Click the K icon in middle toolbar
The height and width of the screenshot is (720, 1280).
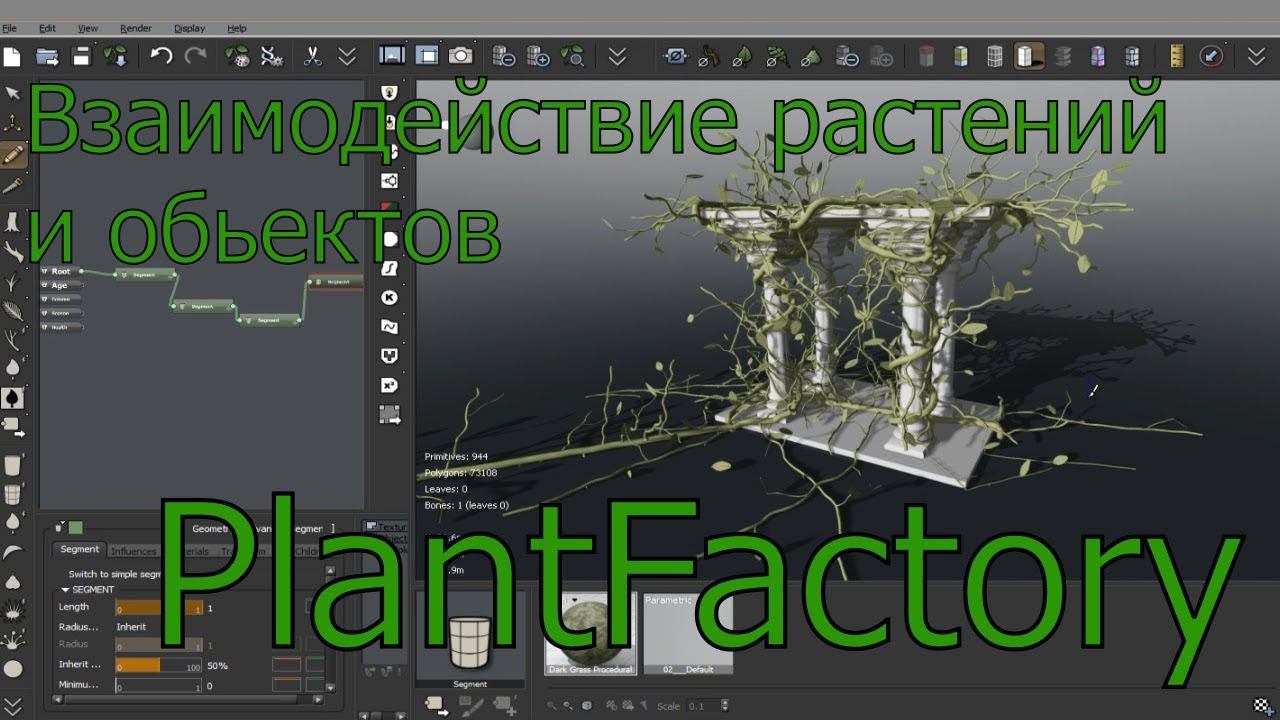click(390, 297)
